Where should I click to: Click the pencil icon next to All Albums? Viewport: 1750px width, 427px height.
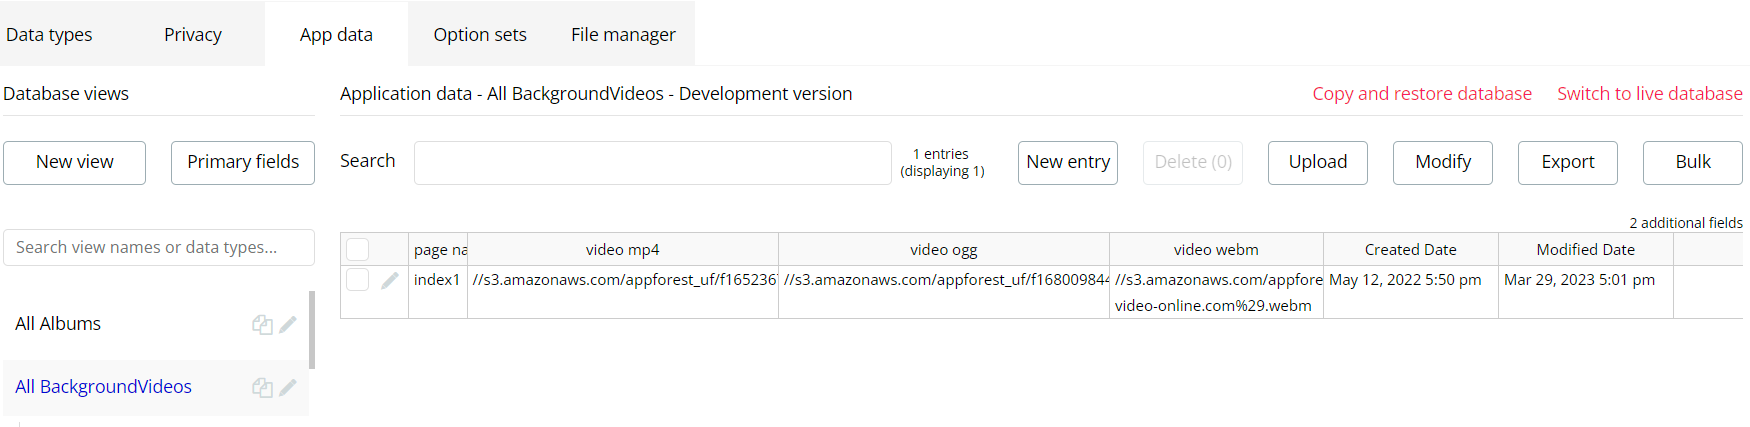pos(288,324)
